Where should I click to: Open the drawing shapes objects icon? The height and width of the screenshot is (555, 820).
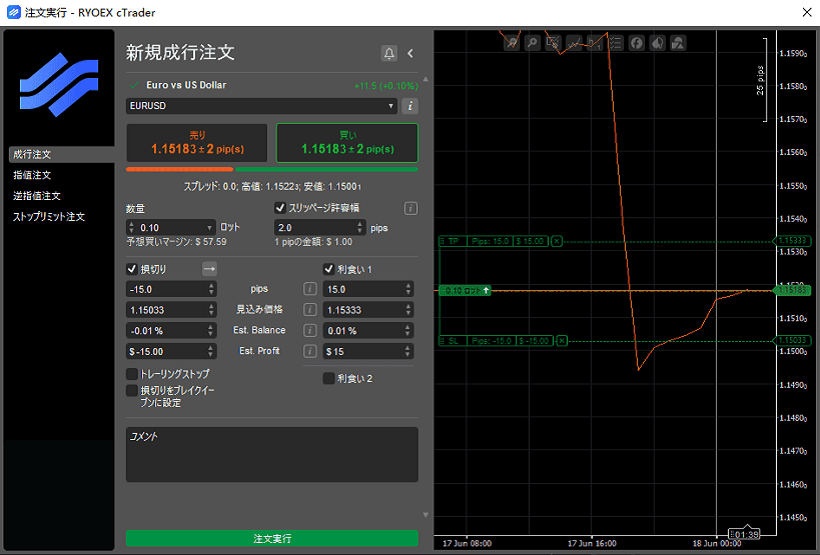tap(678, 43)
